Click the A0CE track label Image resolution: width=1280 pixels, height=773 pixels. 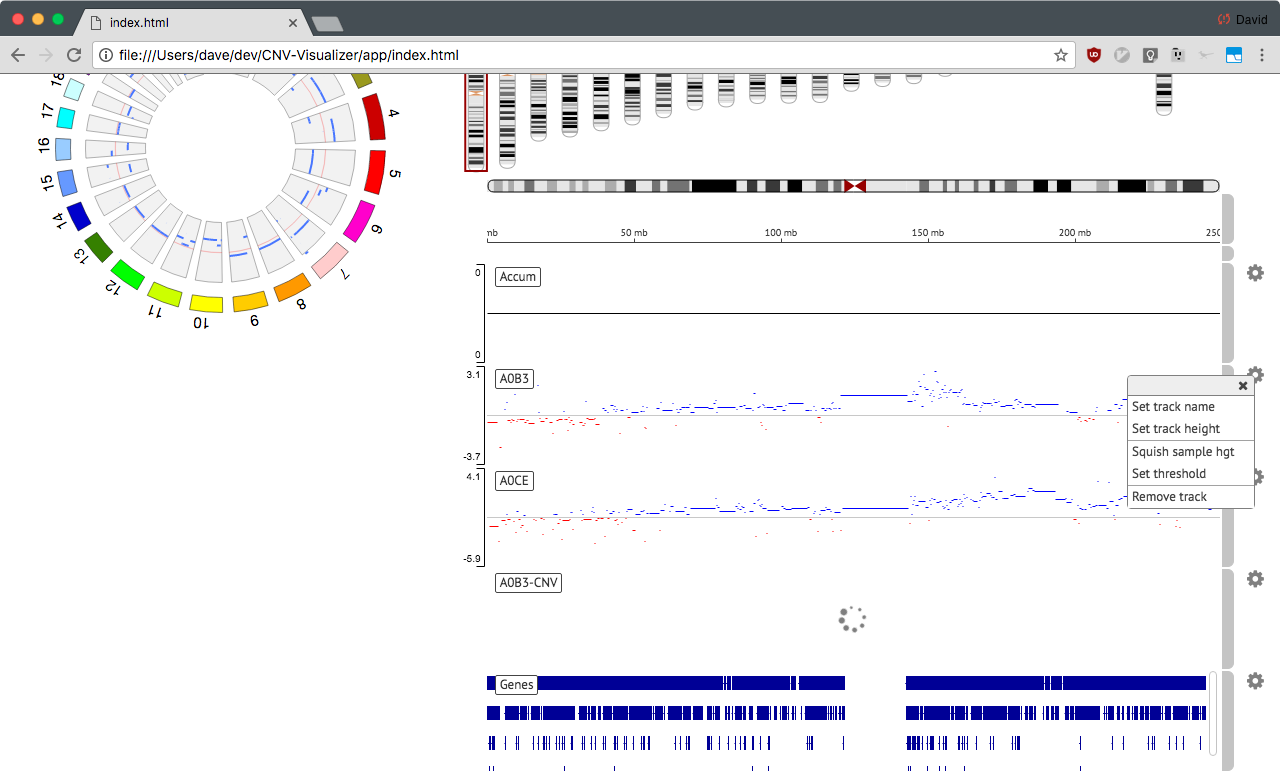514,481
